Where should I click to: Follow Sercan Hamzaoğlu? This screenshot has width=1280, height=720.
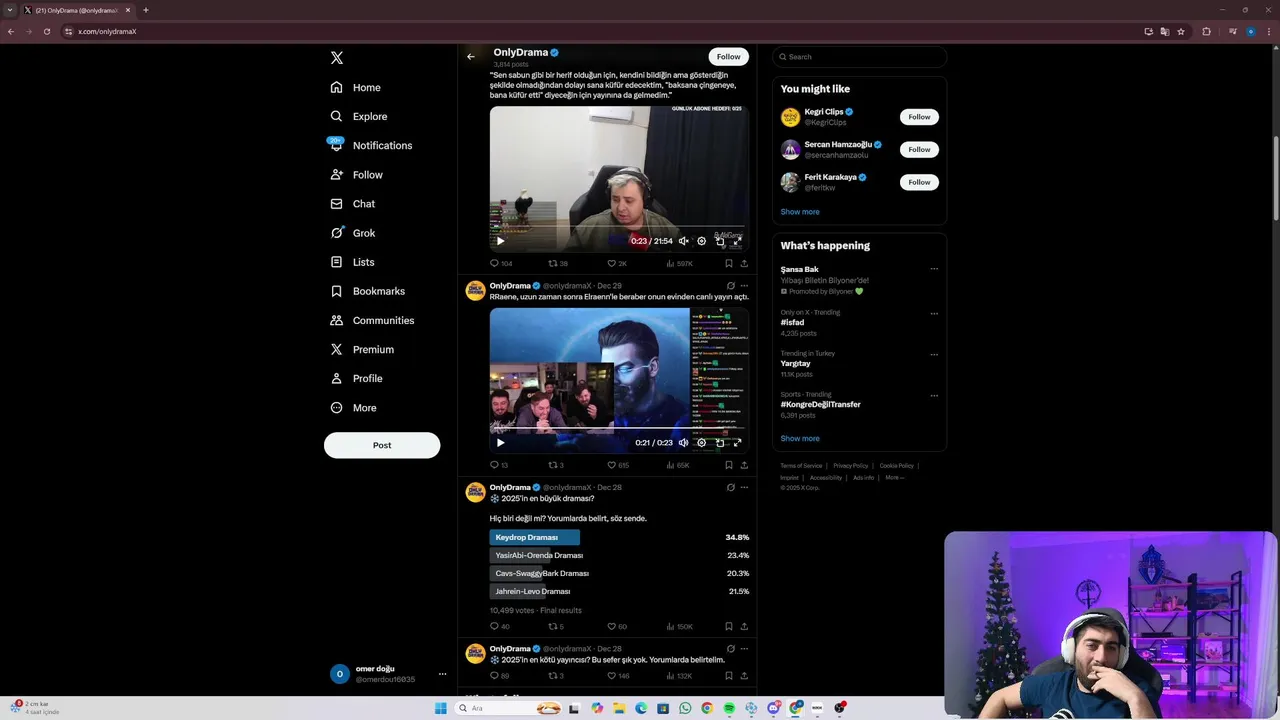click(919, 149)
